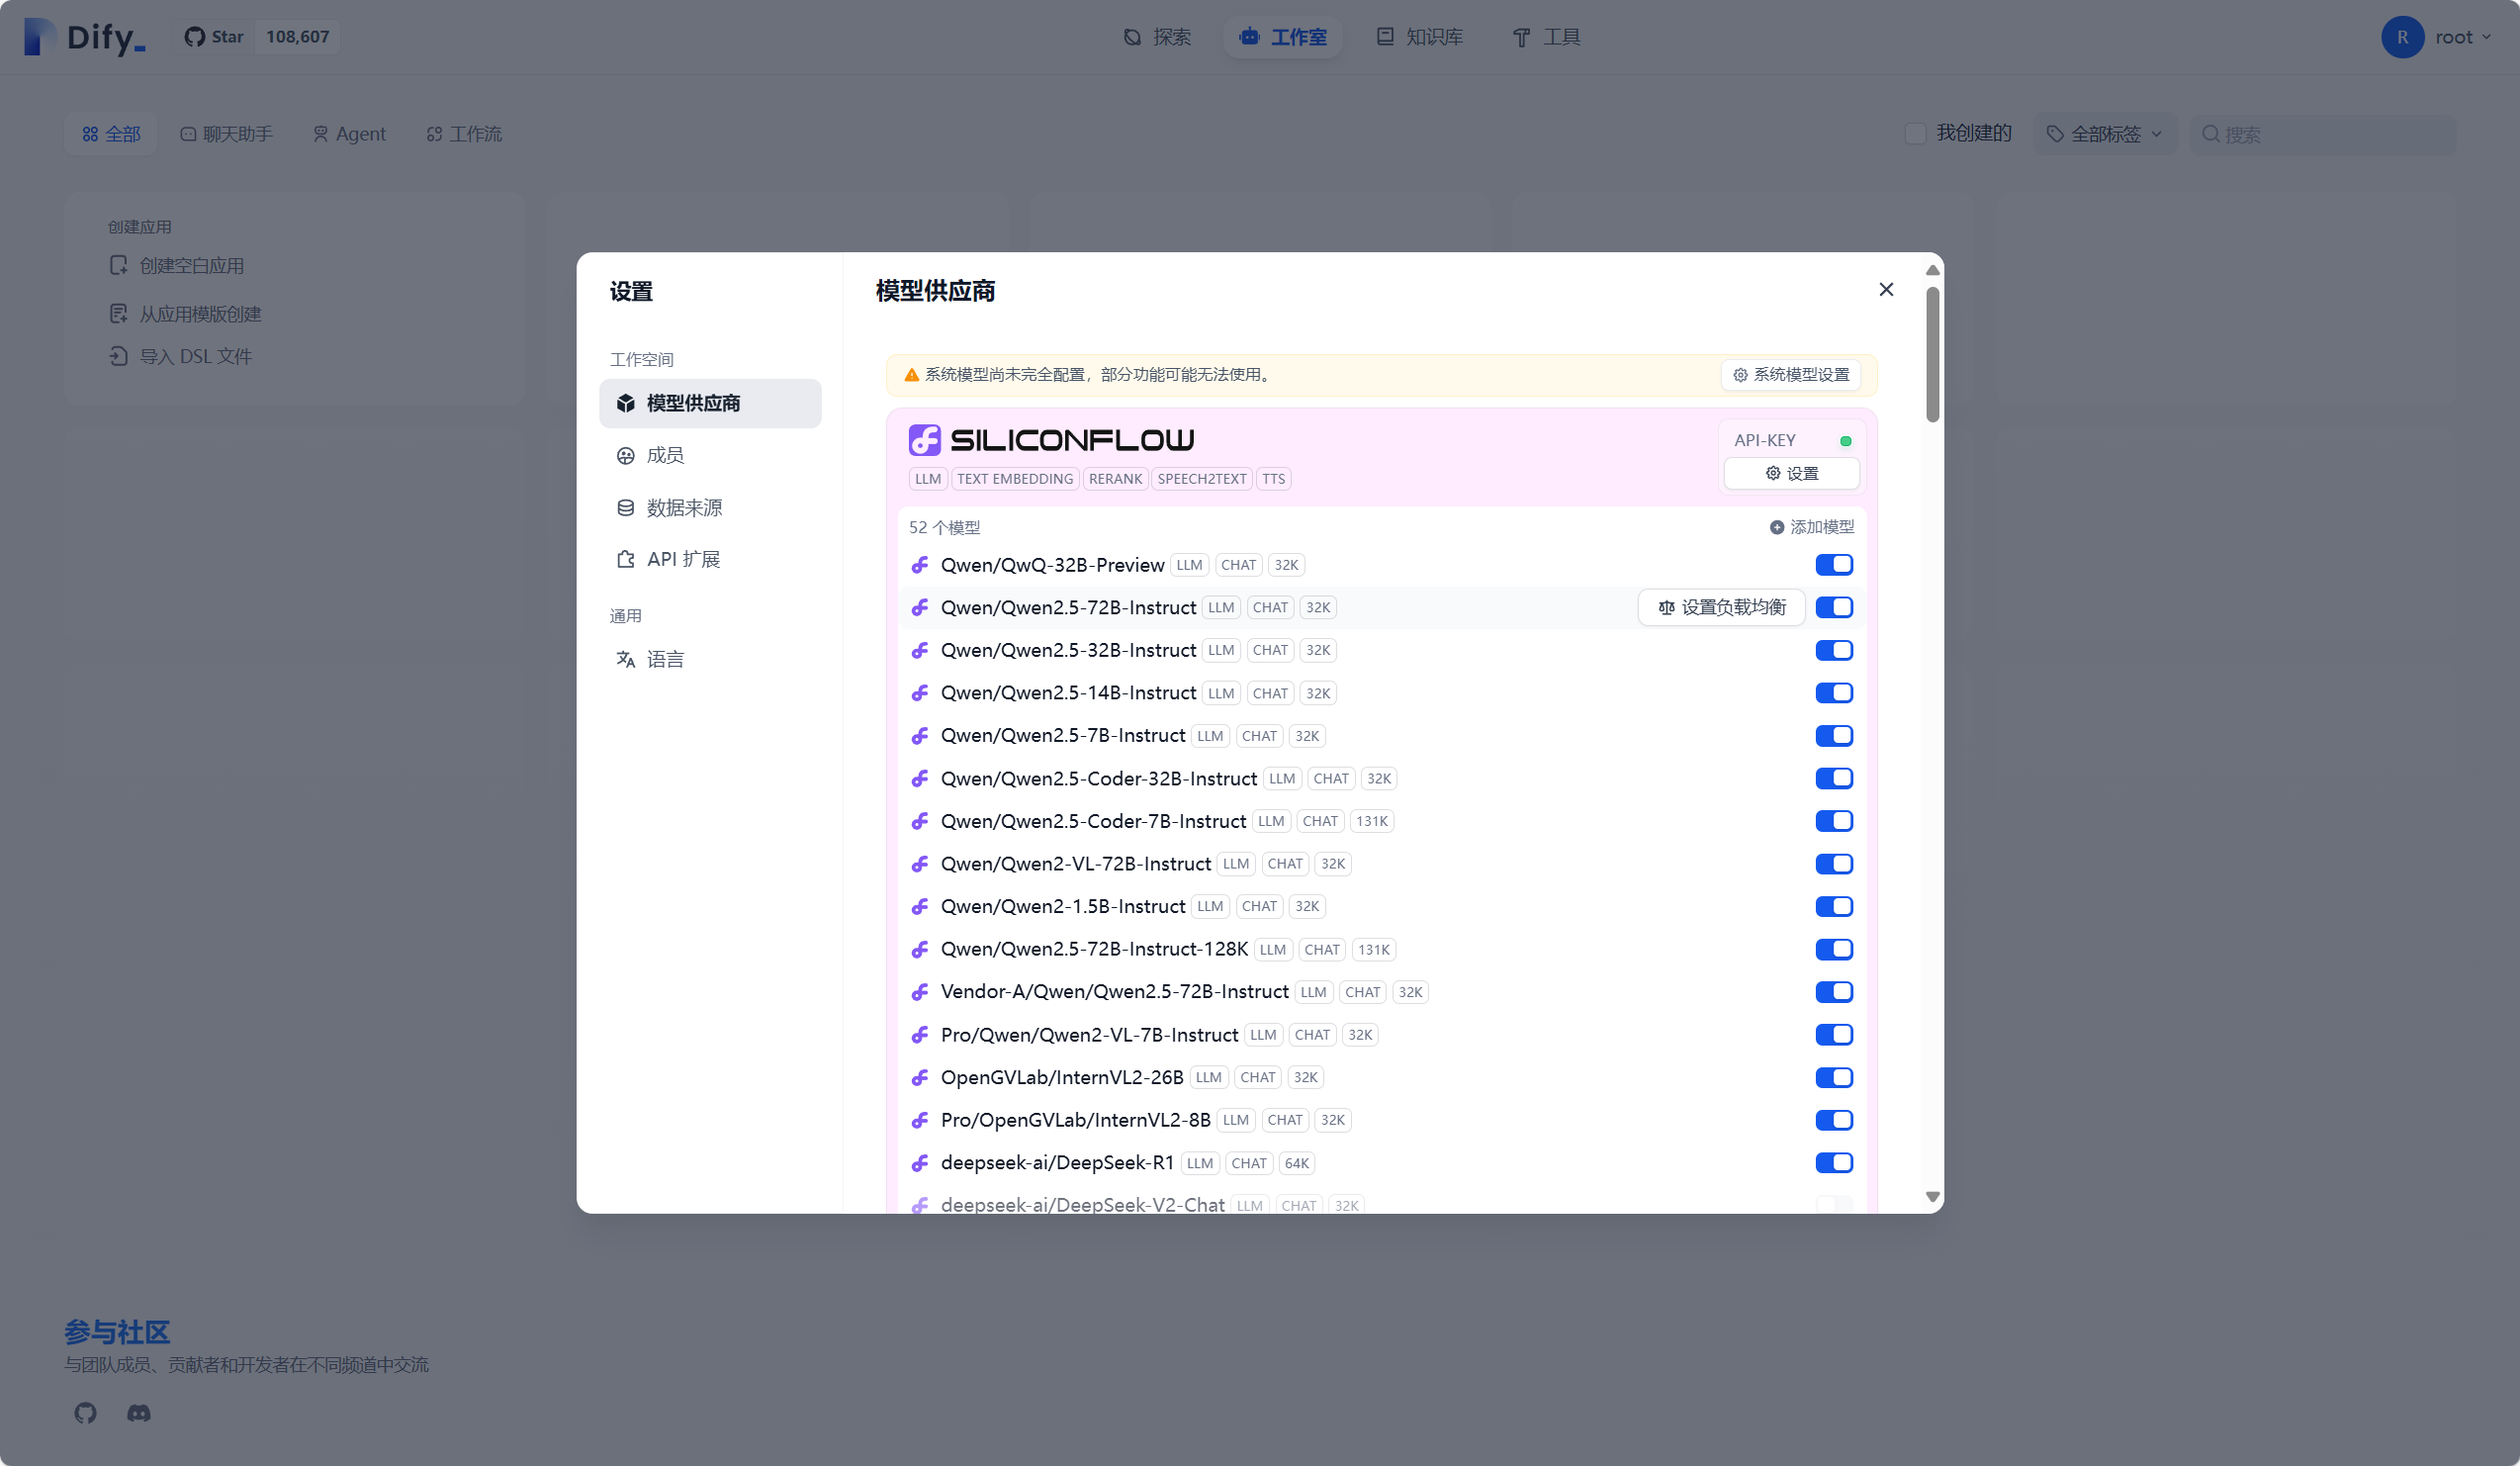Viewport: 2520px width, 1466px height.
Task: Switch to the 知识库 tab
Action: [1420, 37]
